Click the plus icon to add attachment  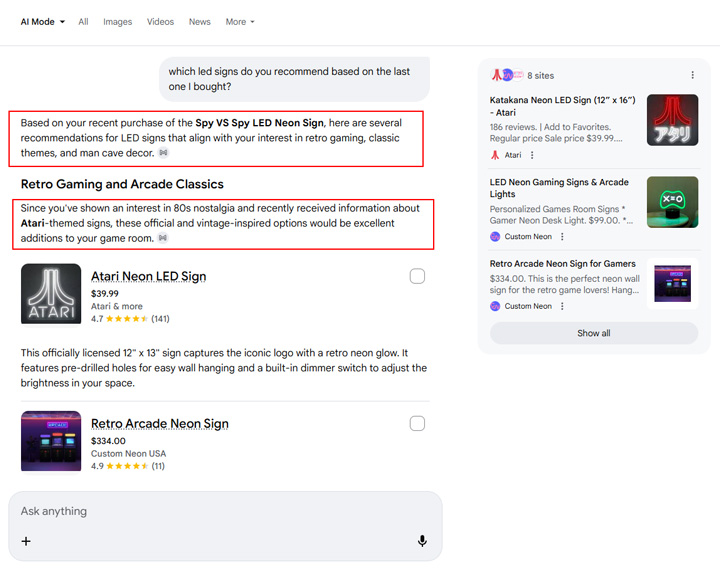pos(26,541)
